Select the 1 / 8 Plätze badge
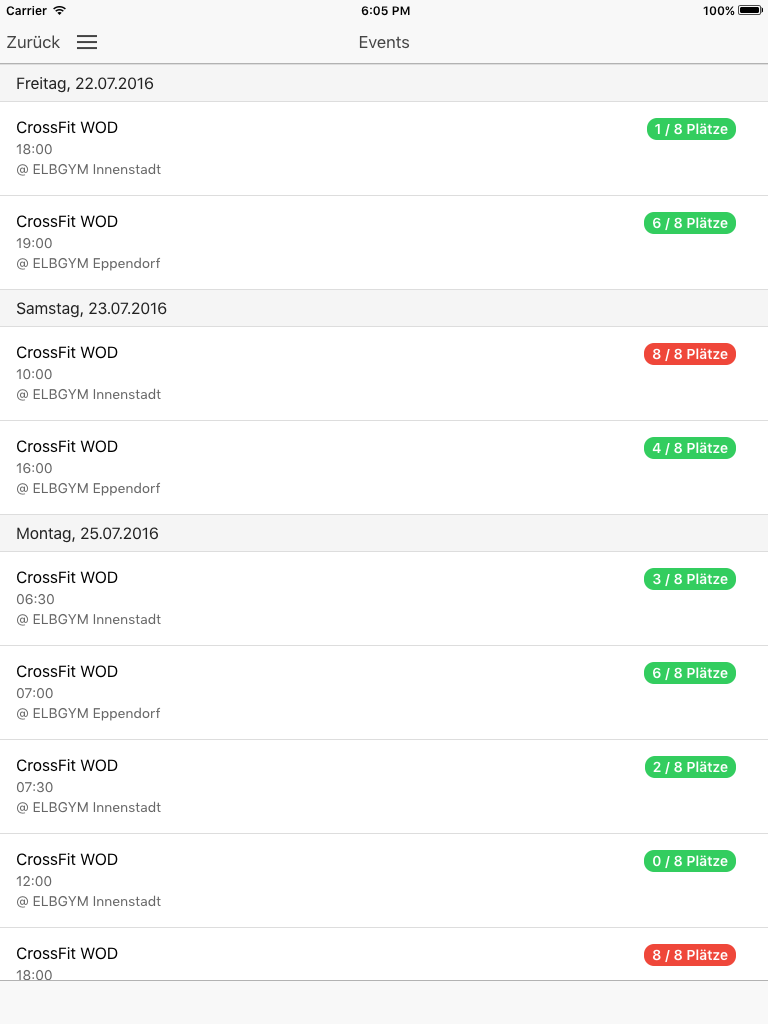The width and height of the screenshot is (768, 1024). pos(691,129)
